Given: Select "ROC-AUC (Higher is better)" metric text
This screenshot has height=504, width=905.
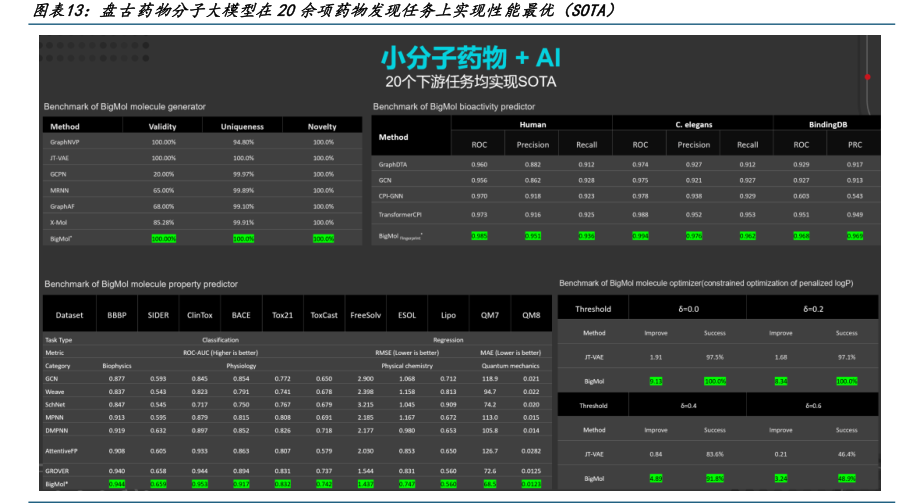Looking at the screenshot, I should click(220, 353).
